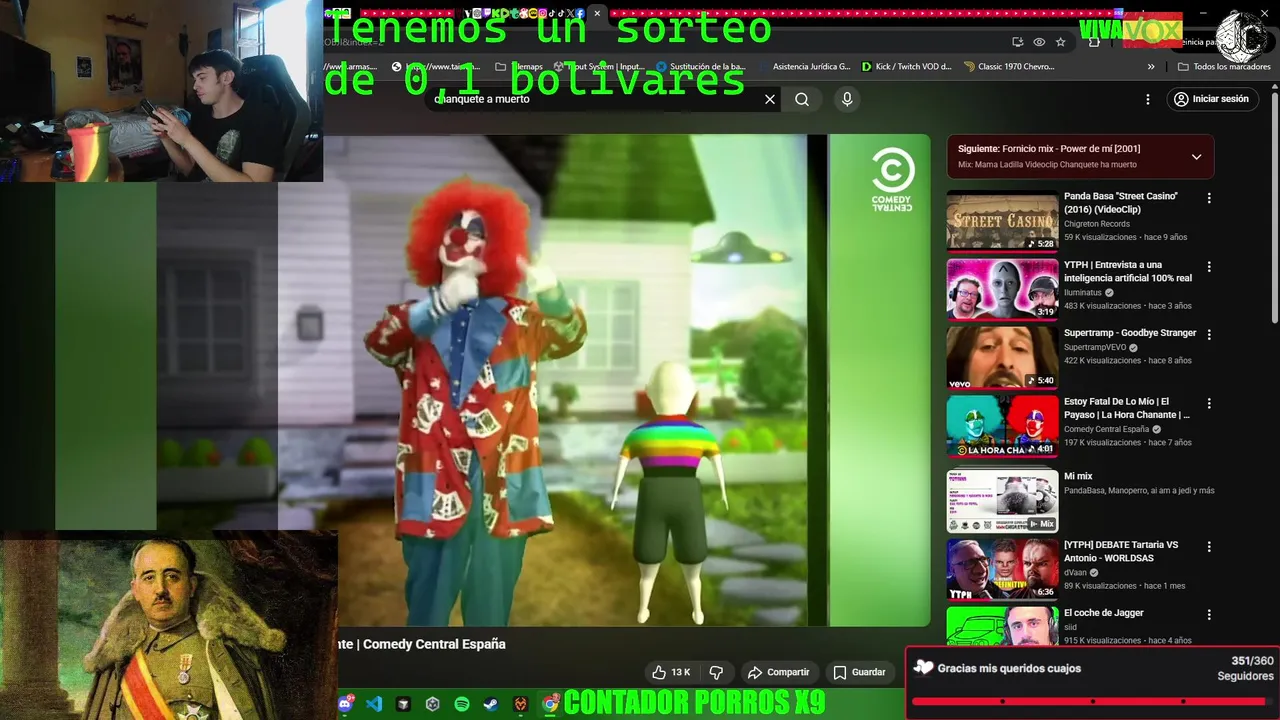Screen dimensions: 1280x720
Task: Click the YouTube search magnifier button
Action: [x=802, y=99]
